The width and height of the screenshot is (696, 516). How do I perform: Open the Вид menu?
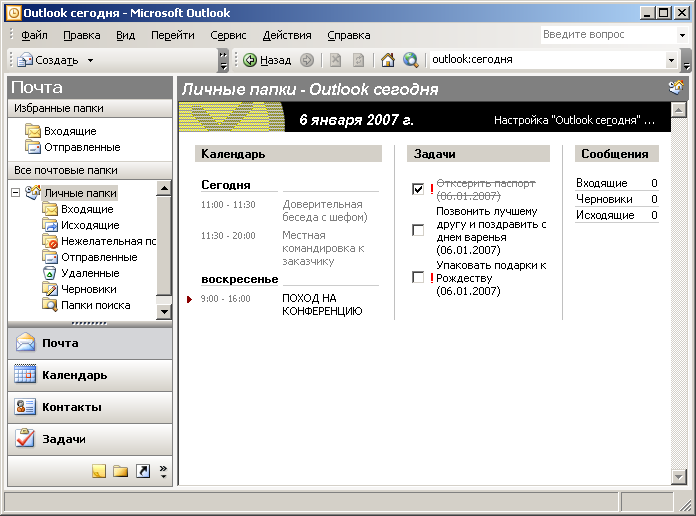click(x=126, y=35)
